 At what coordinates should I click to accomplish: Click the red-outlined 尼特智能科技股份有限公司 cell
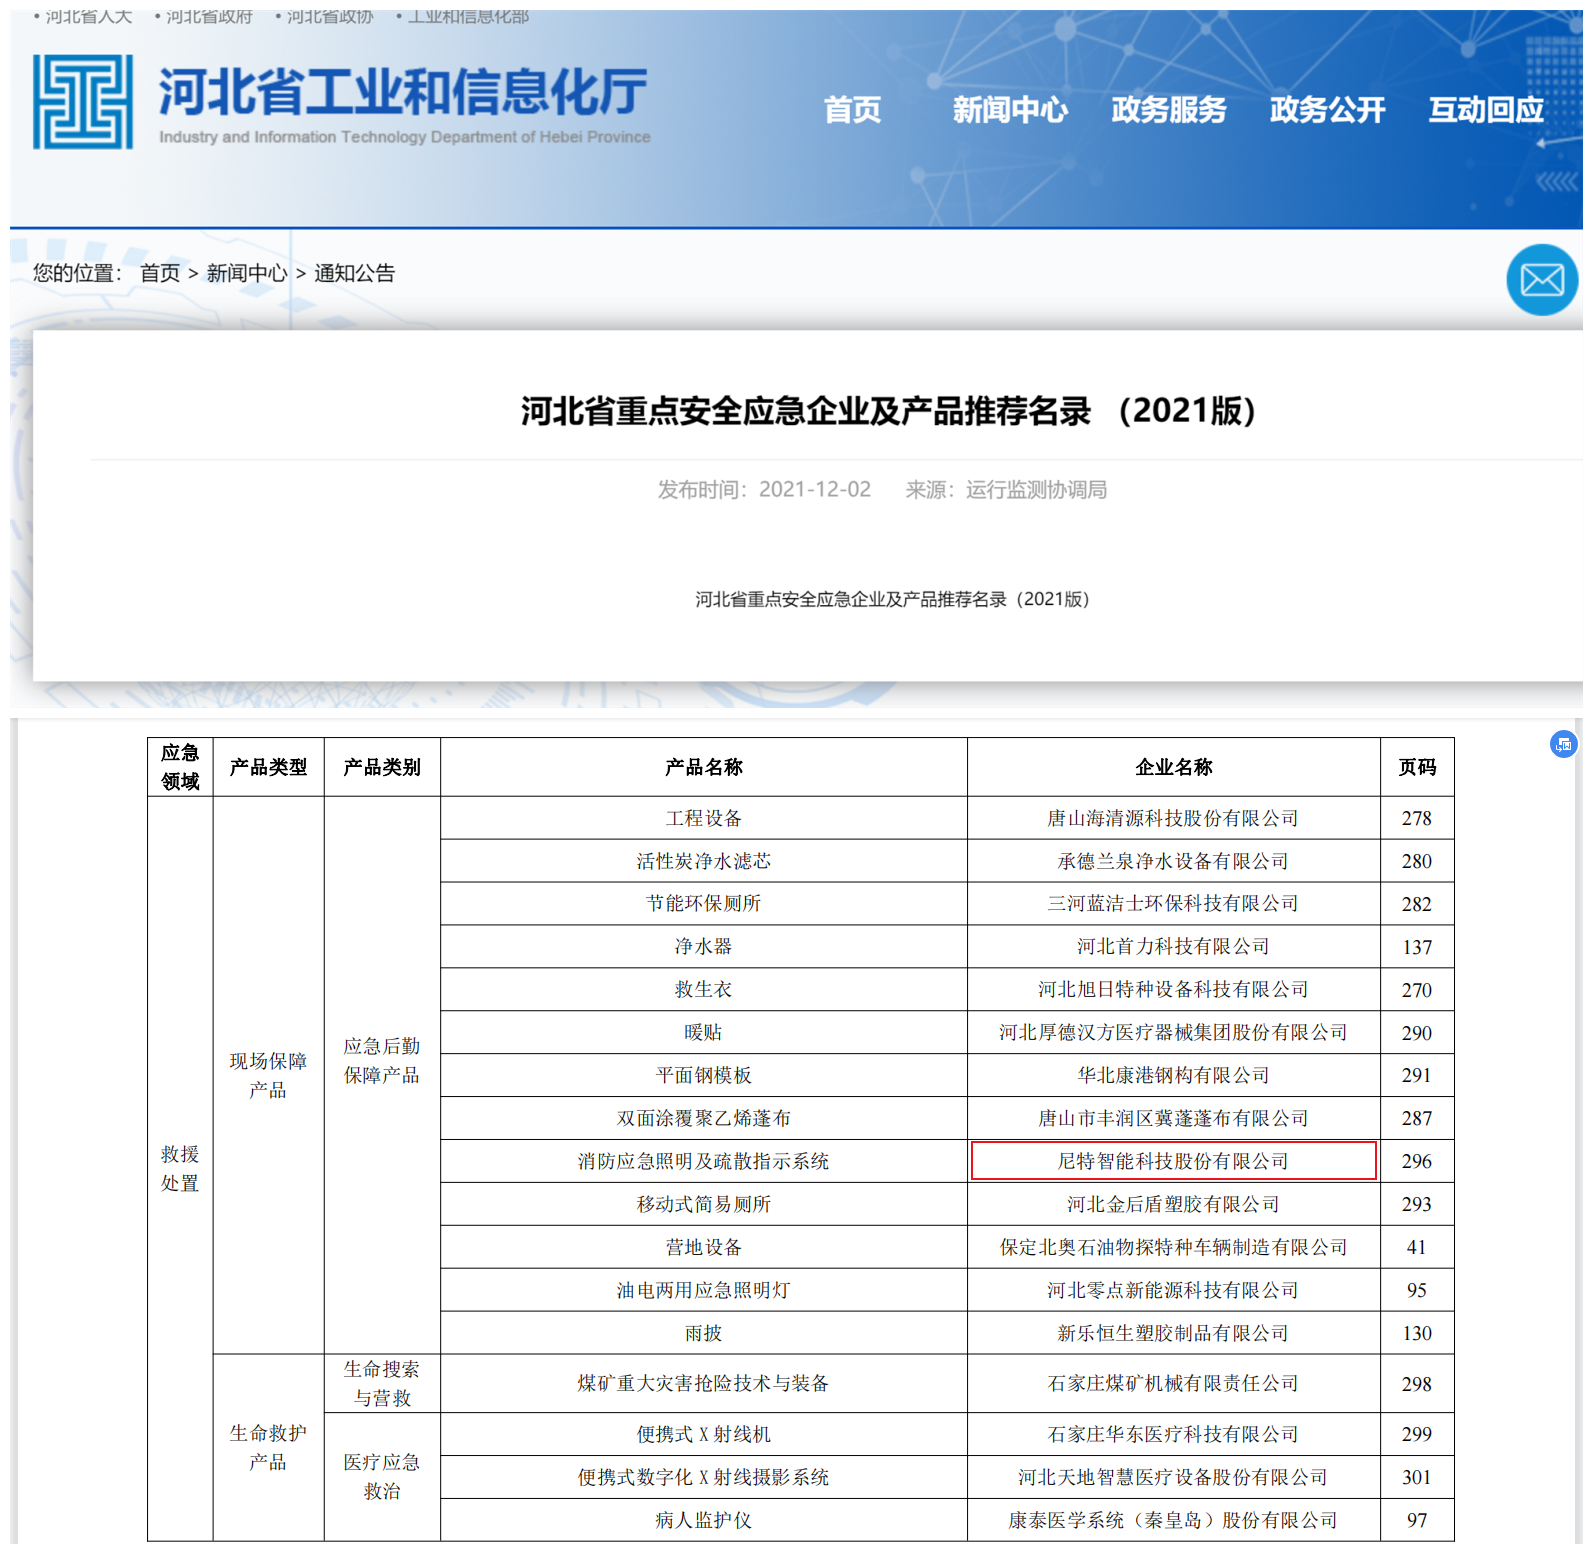[1173, 1161]
